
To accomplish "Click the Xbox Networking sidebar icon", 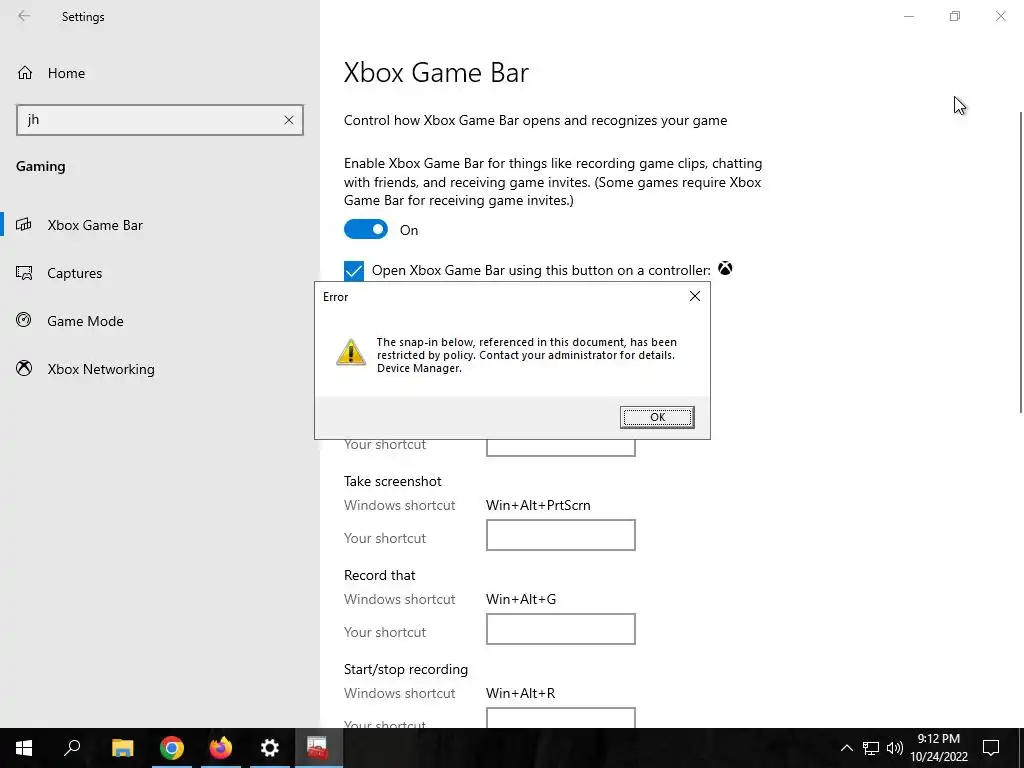I will coord(24,368).
